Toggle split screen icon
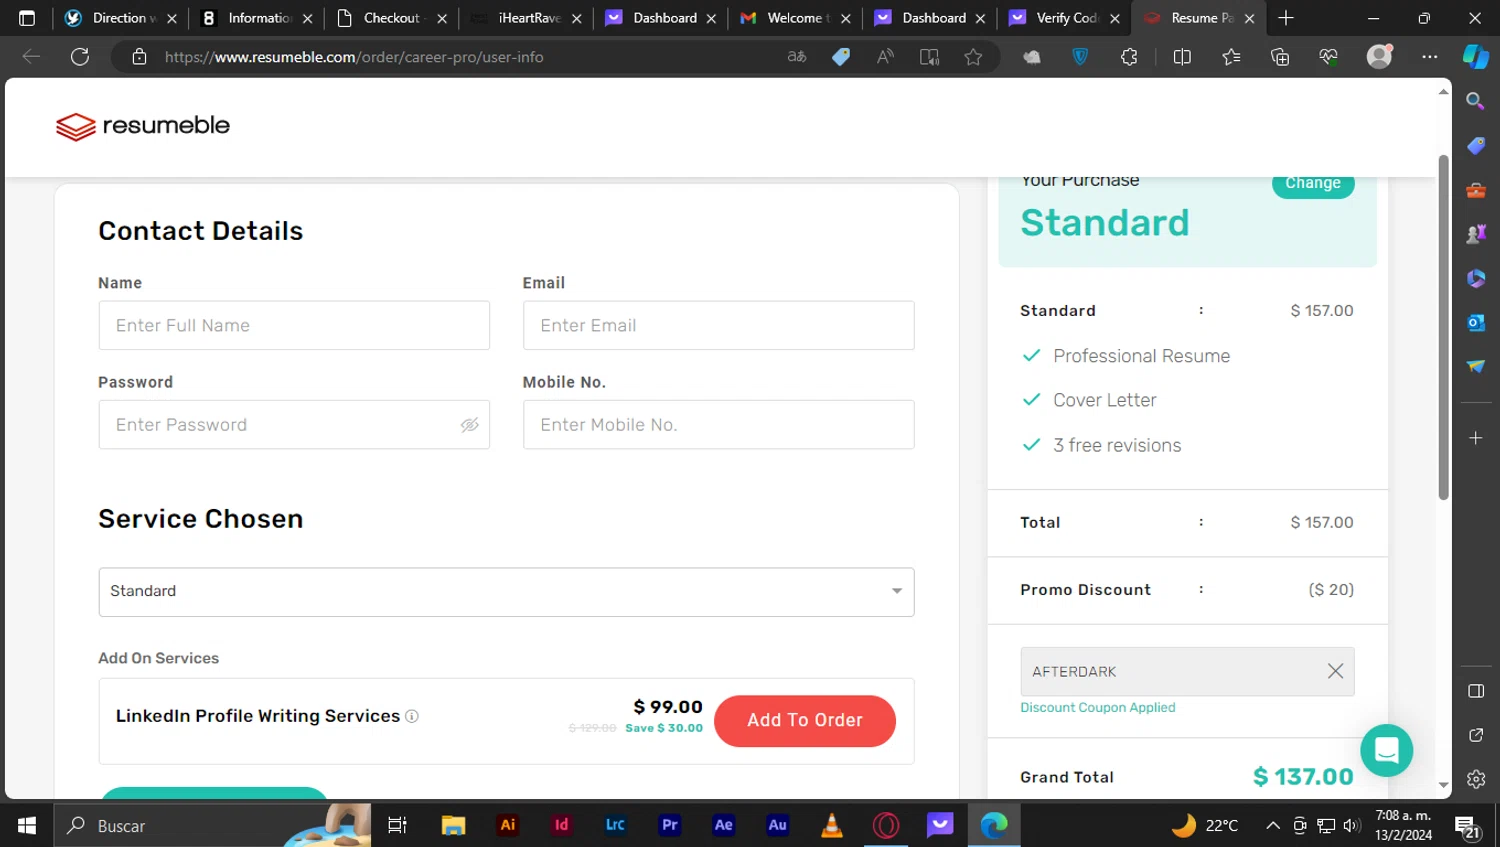The width and height of the screenshot is (1500, 847). [x=1182, y=57]
